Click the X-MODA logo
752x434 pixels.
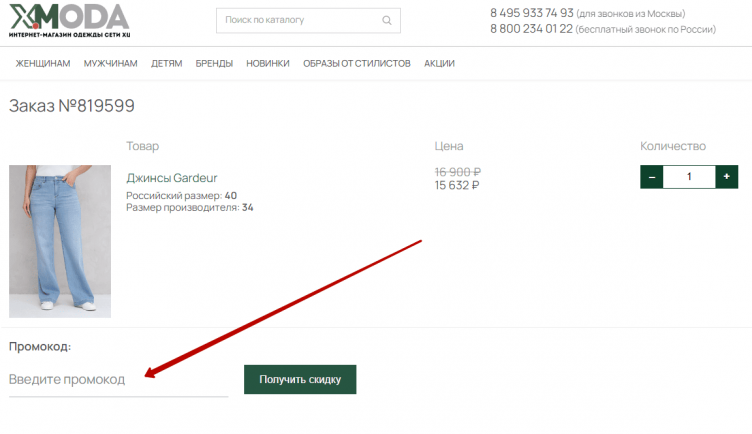click(x=69, y=18)
